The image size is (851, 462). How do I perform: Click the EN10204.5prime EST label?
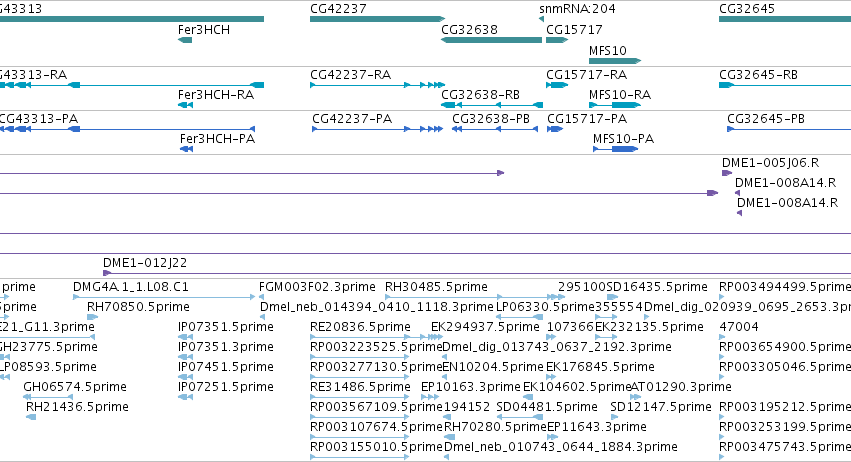(x=493, y=367)
